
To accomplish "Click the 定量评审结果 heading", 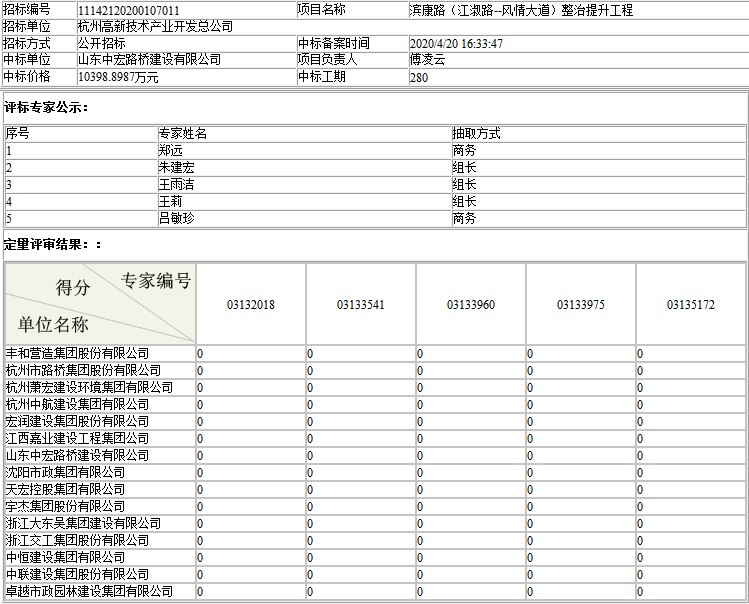I will pyautogui.click(x=52, y=245).
